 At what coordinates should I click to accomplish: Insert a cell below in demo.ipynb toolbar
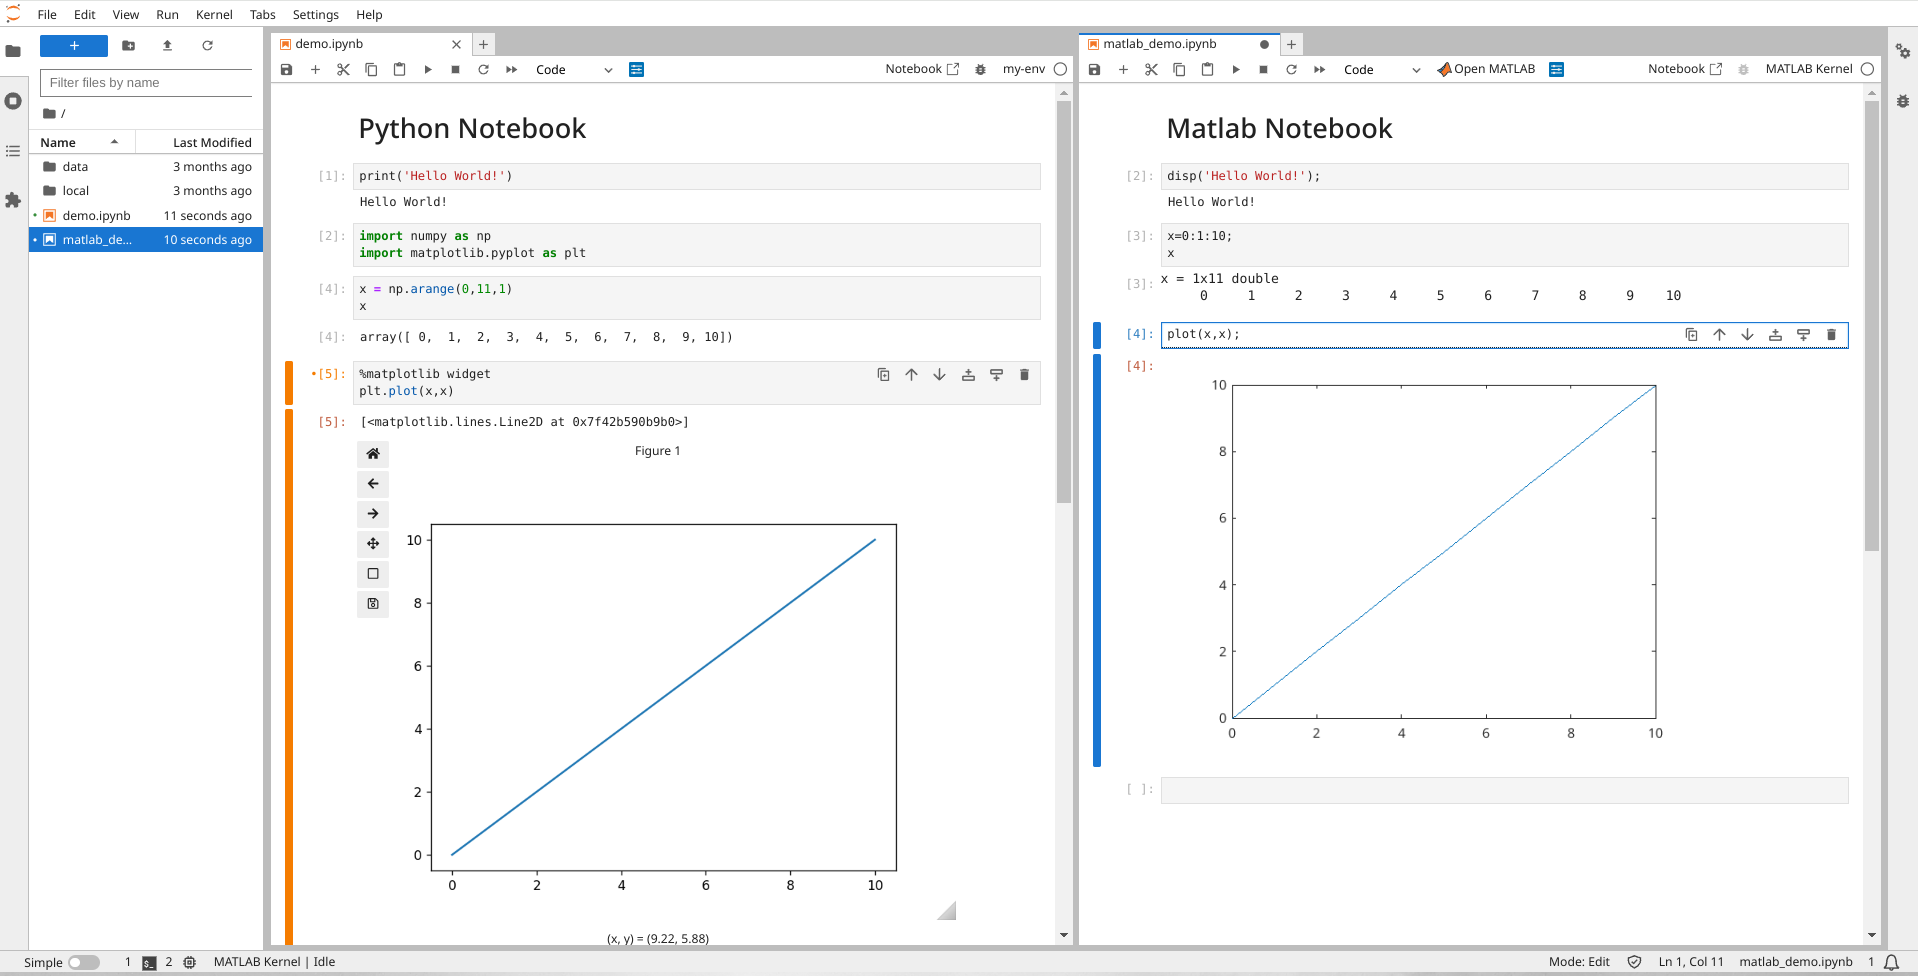[315, 70]
